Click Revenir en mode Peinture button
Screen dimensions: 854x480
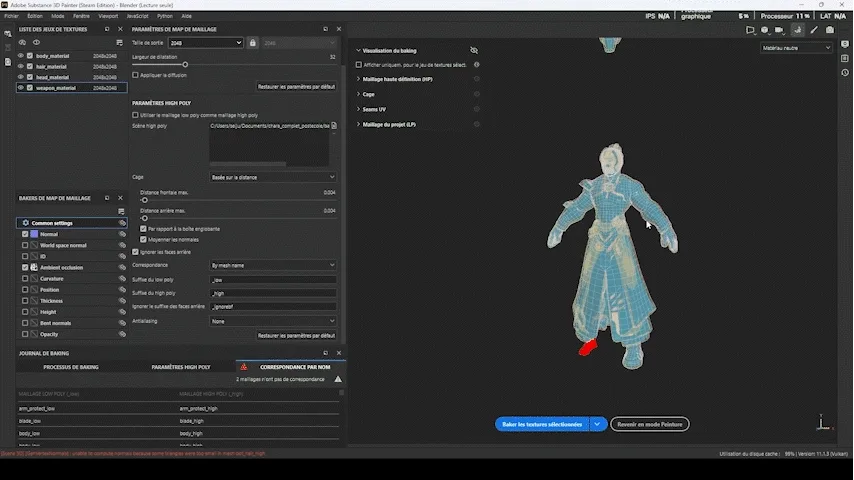650,424
